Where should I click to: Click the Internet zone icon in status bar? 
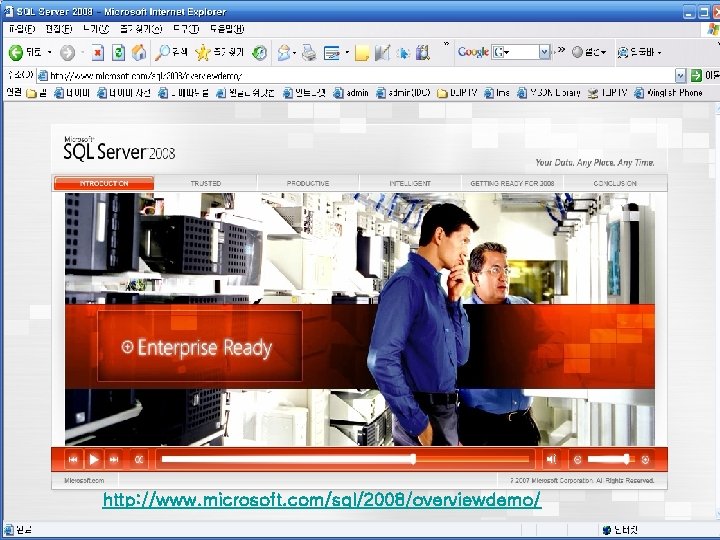[607, 530]
